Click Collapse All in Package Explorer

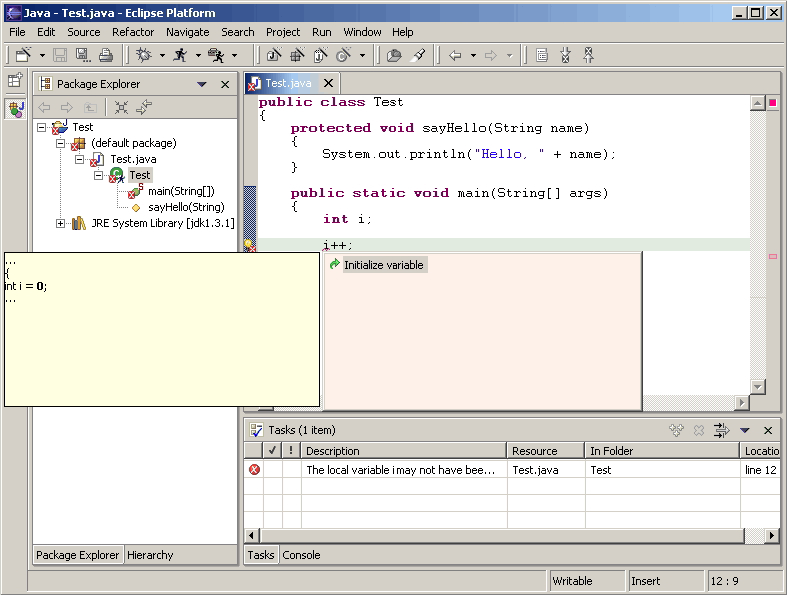(x=121, y=107)
